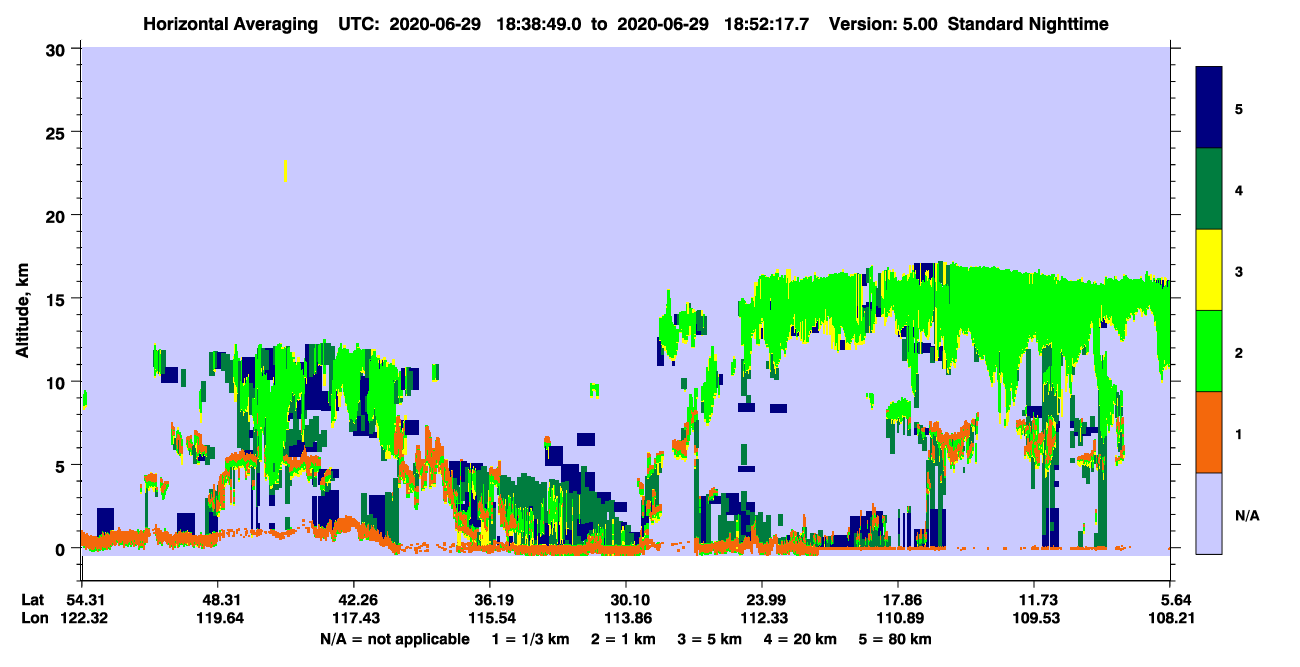Click the altitude tick label 20
Image resolution: width=1300 pixels, height=667 pixels.
click(57, 215)
